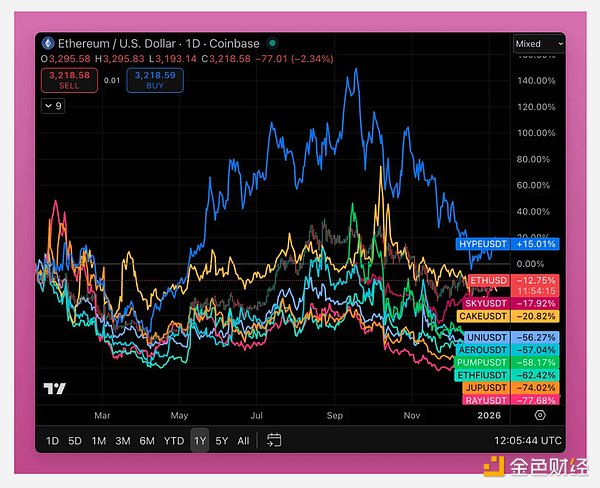This screenshot has height=488, width=600.
Task: Open the Mixed scale dropdown
Action: 538,44
